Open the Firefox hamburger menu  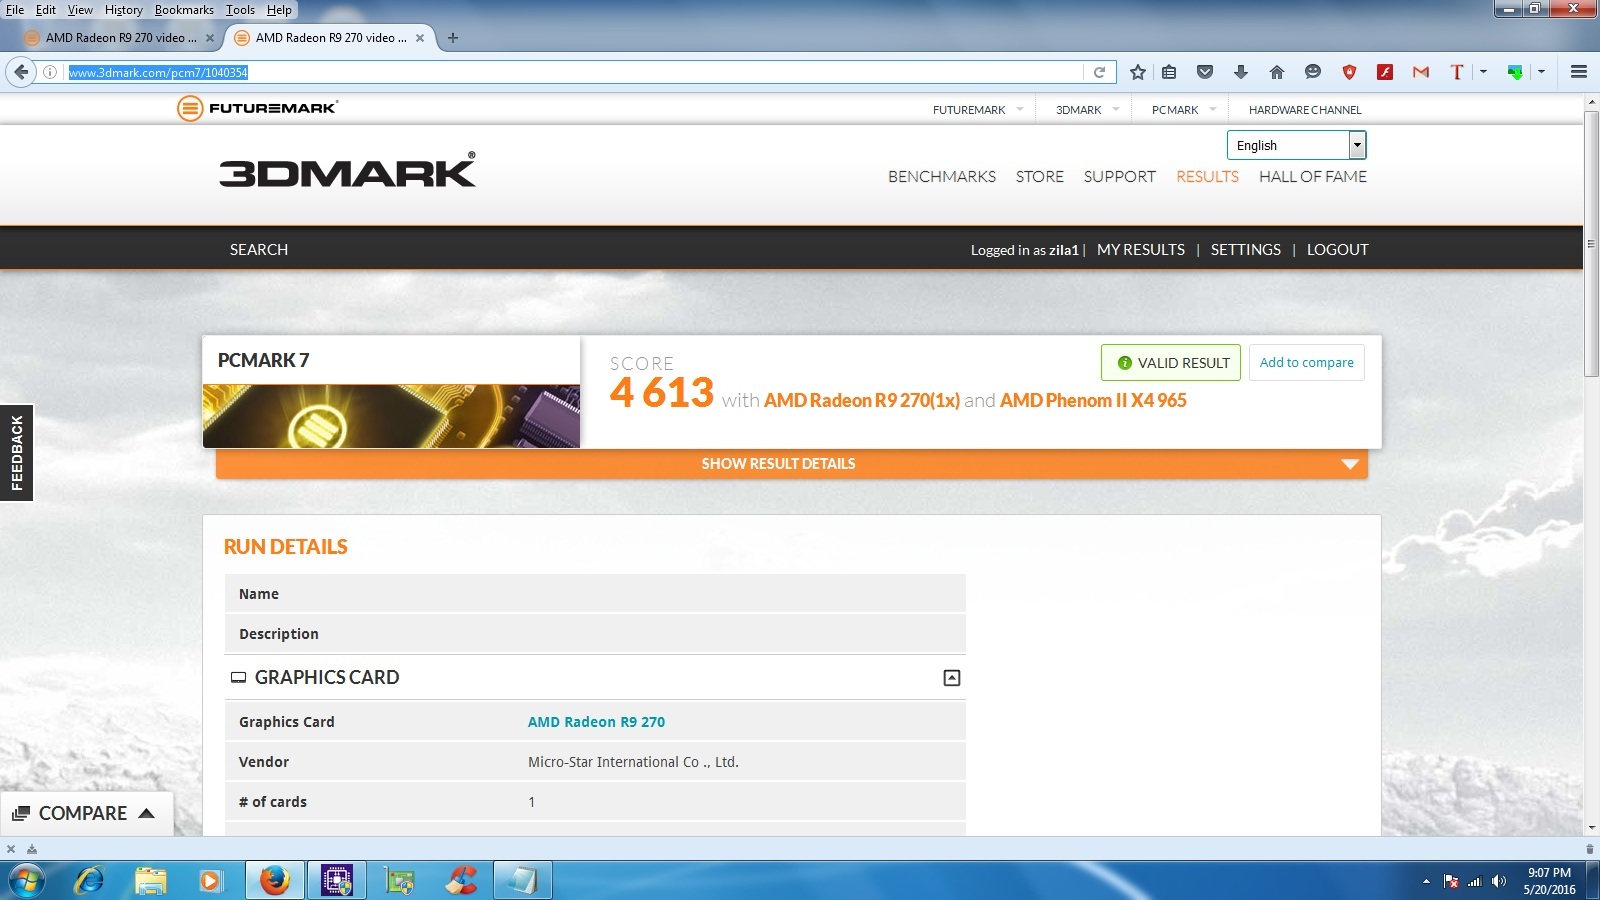click(1579, 72)
